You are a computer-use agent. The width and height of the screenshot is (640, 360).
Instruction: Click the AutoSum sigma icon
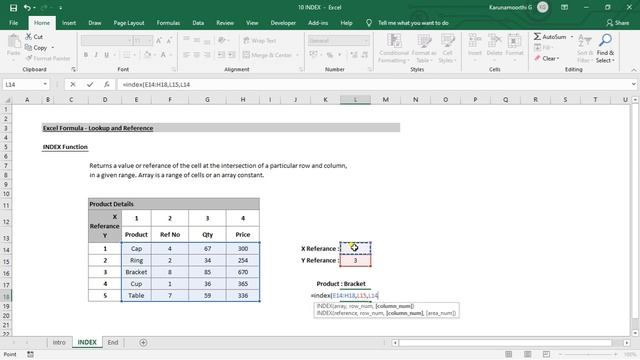click(x=537, y=37)
